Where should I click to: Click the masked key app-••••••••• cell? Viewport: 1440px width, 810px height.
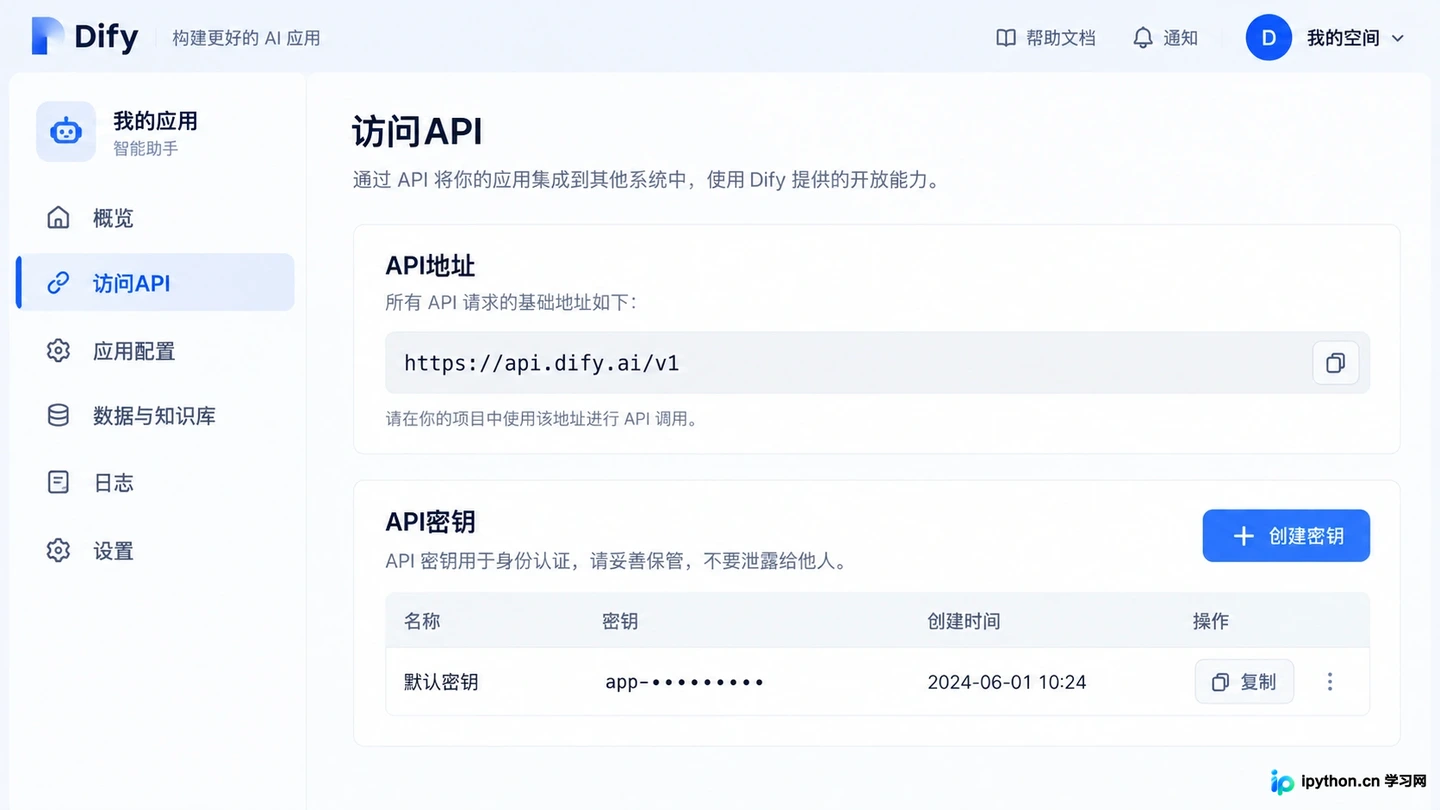684,682
